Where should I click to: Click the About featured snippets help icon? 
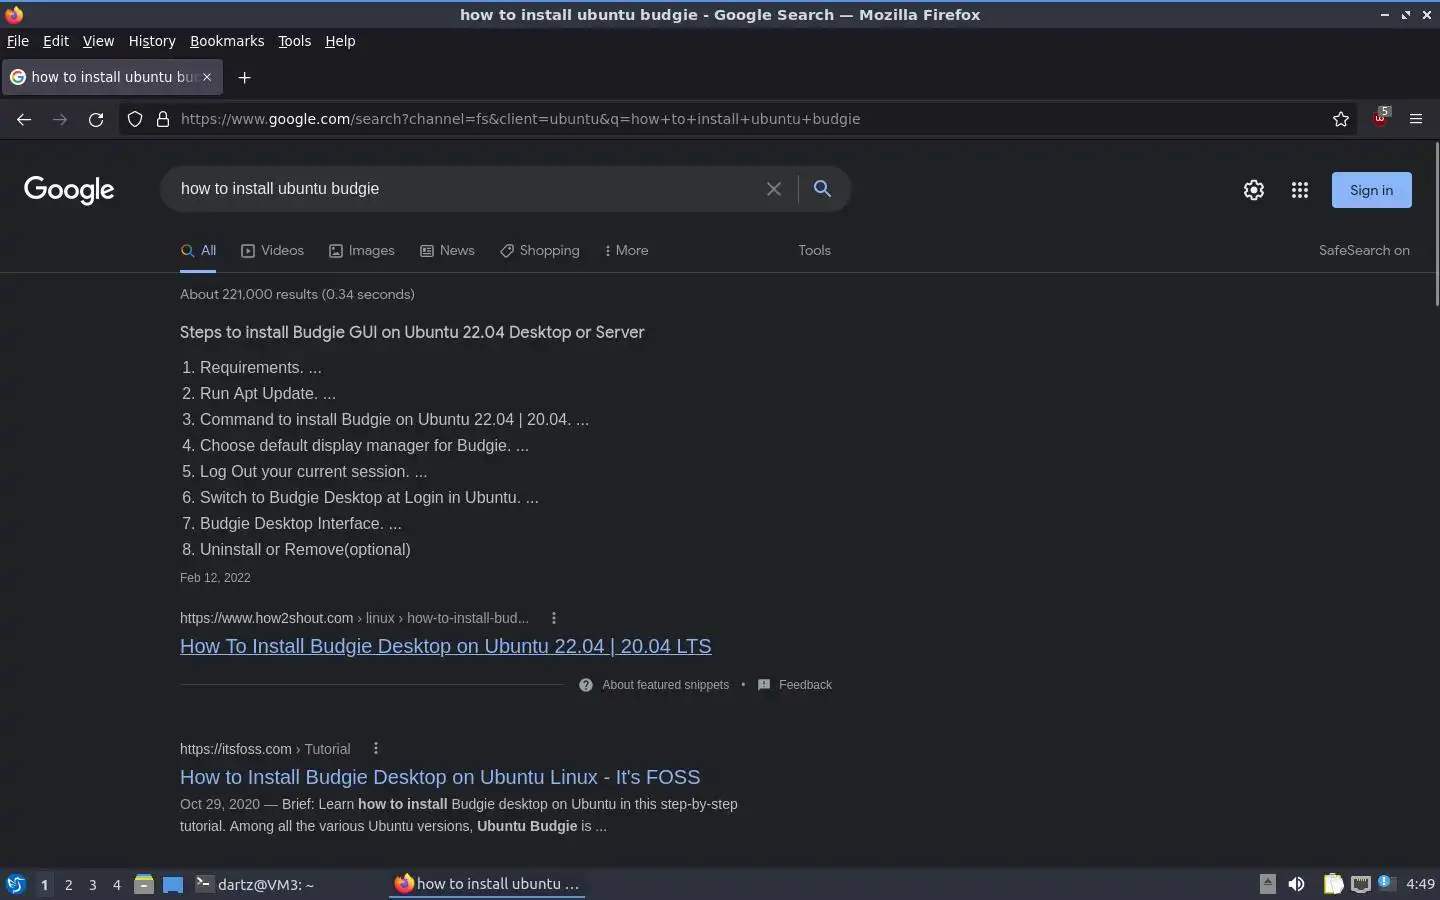click(586, 685)
